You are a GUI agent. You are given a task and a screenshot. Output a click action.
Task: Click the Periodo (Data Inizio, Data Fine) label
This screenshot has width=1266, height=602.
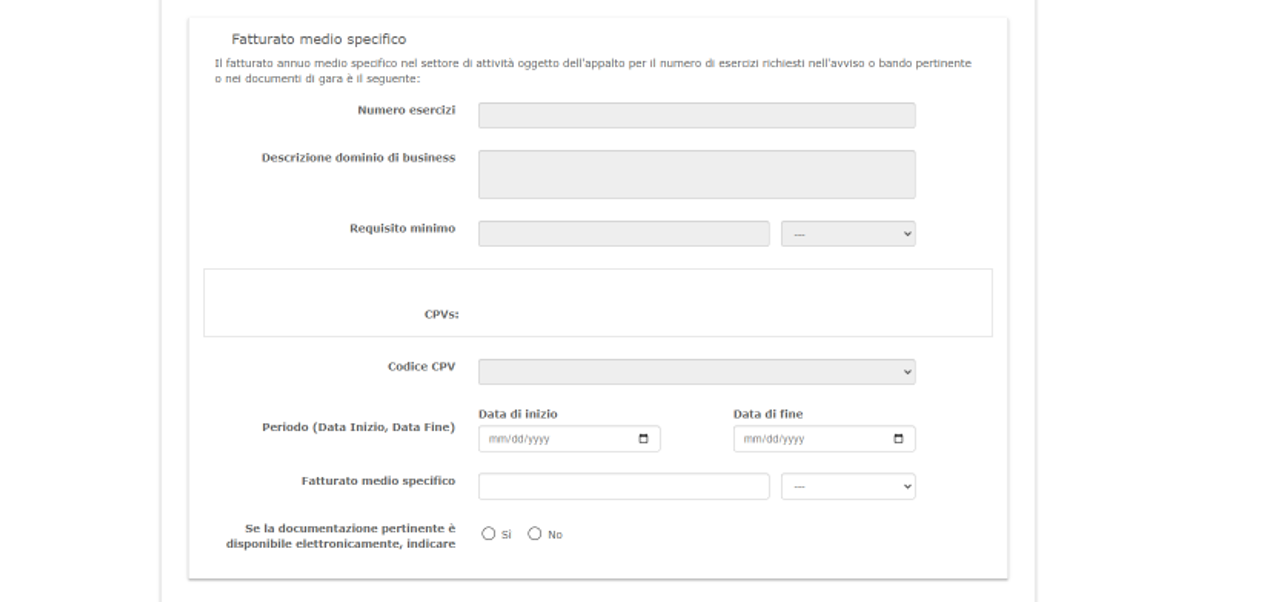click(x=358, y=427)
